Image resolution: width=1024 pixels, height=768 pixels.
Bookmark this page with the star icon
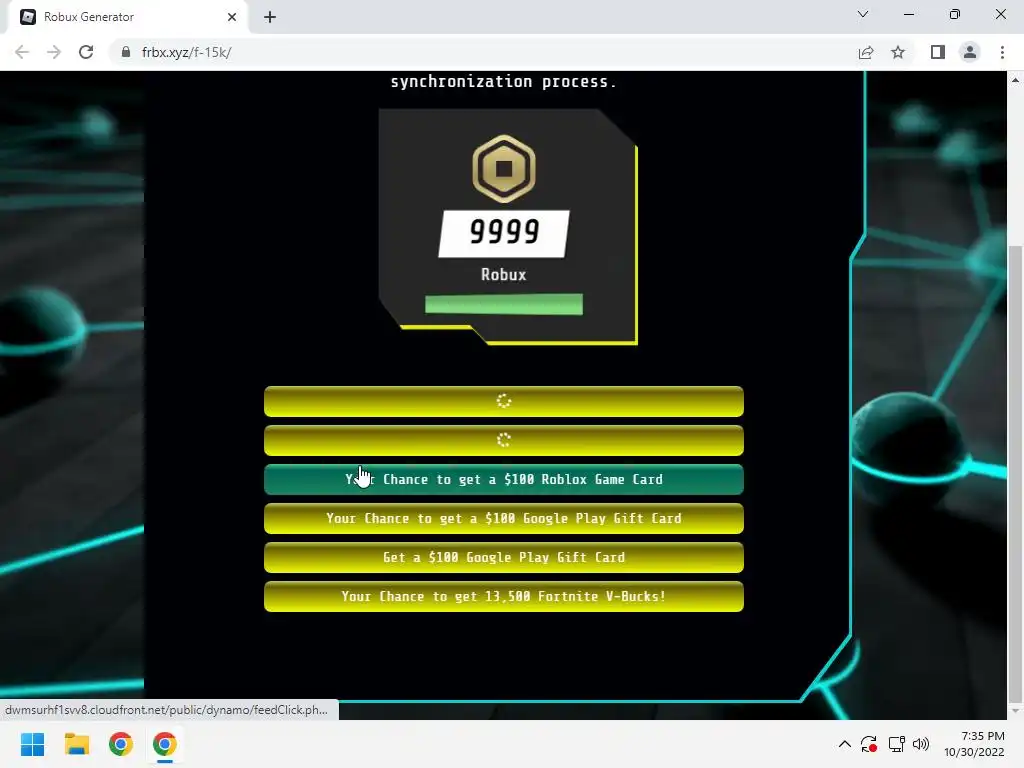(898, 52)
